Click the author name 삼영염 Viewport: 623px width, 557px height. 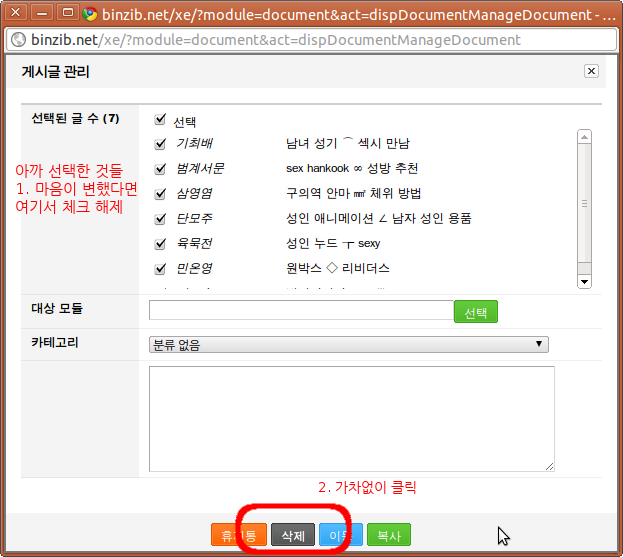194,193
